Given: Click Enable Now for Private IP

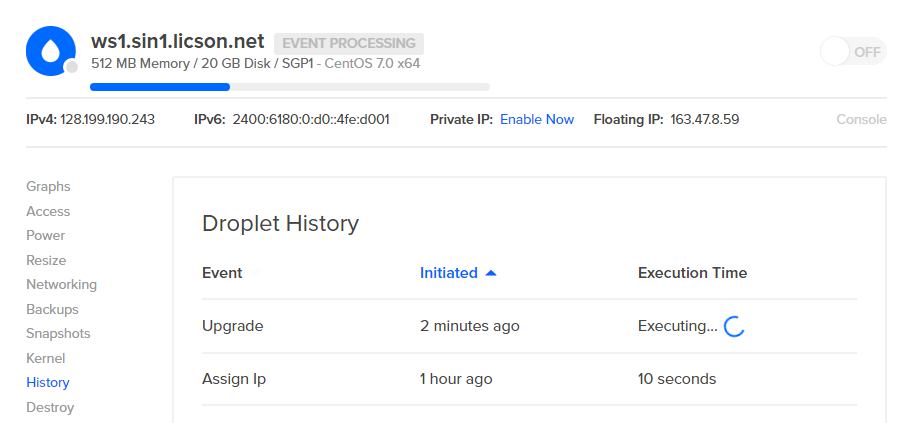Looking at the screenshot, I should (x=537, y=119).
